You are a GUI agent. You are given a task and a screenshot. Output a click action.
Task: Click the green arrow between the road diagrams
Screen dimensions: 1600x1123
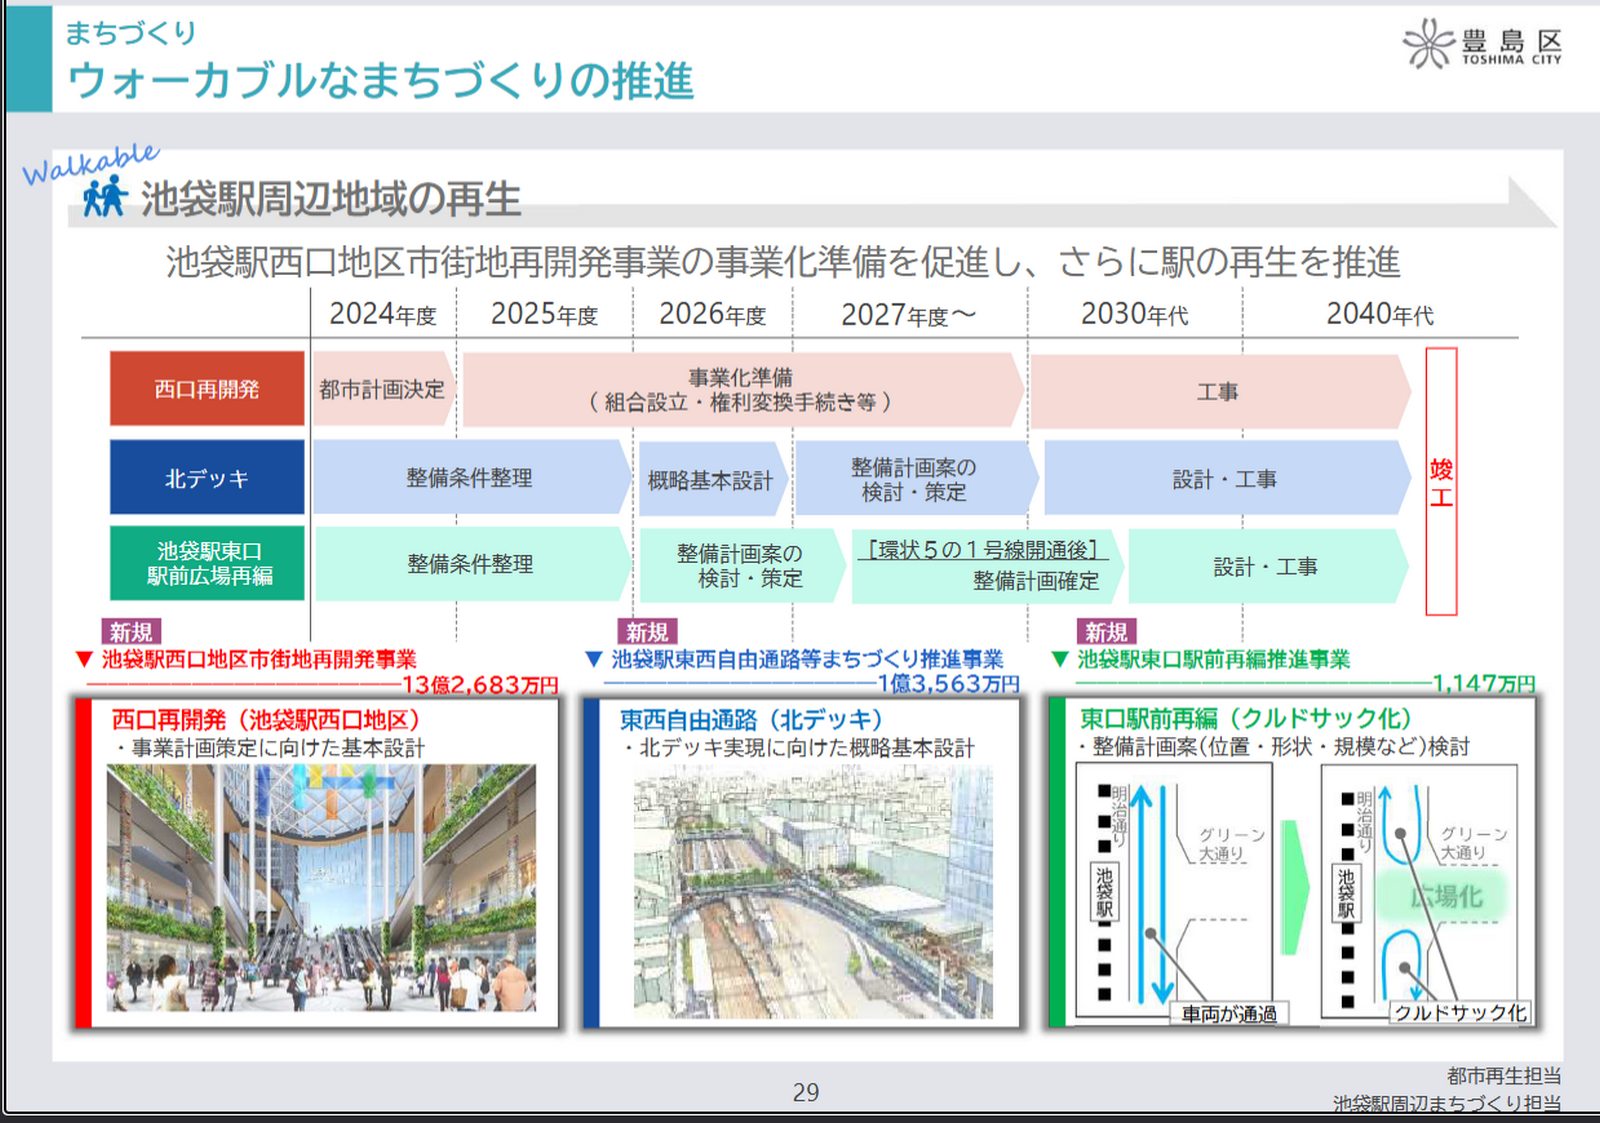(1295, 887)
